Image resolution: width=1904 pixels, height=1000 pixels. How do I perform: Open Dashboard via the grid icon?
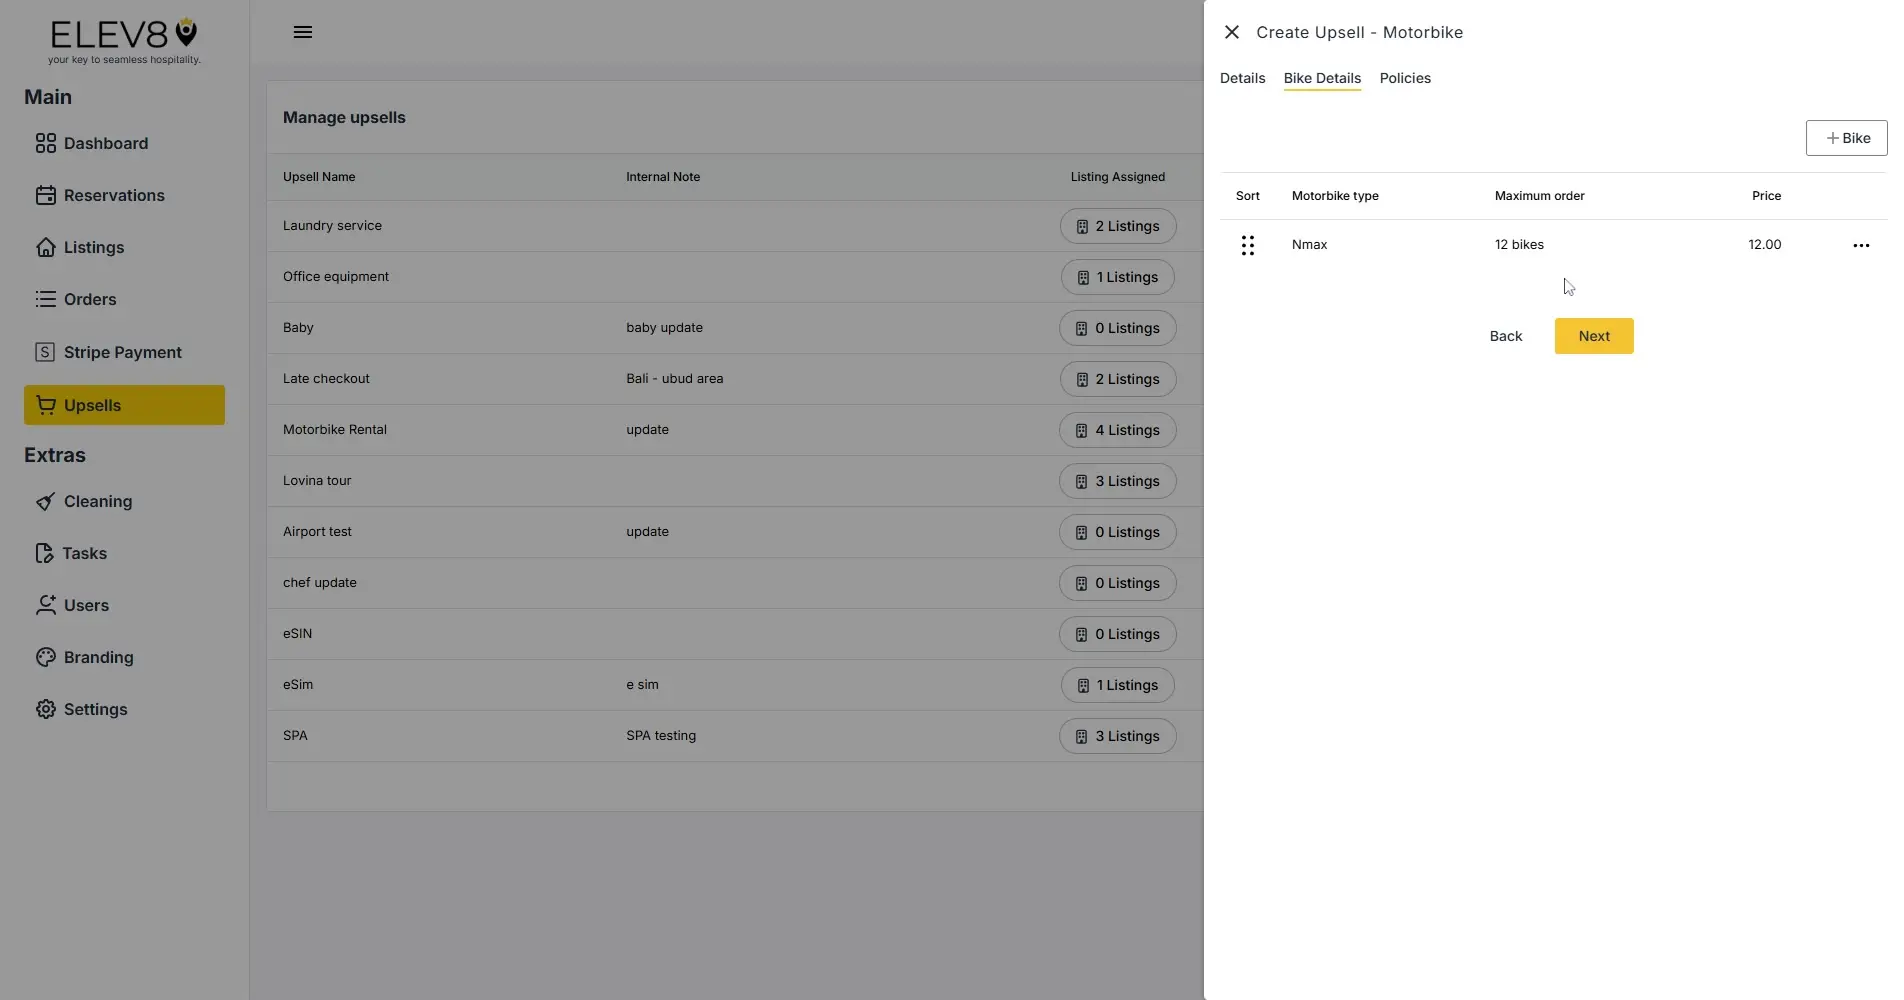(x=46, y=143)
